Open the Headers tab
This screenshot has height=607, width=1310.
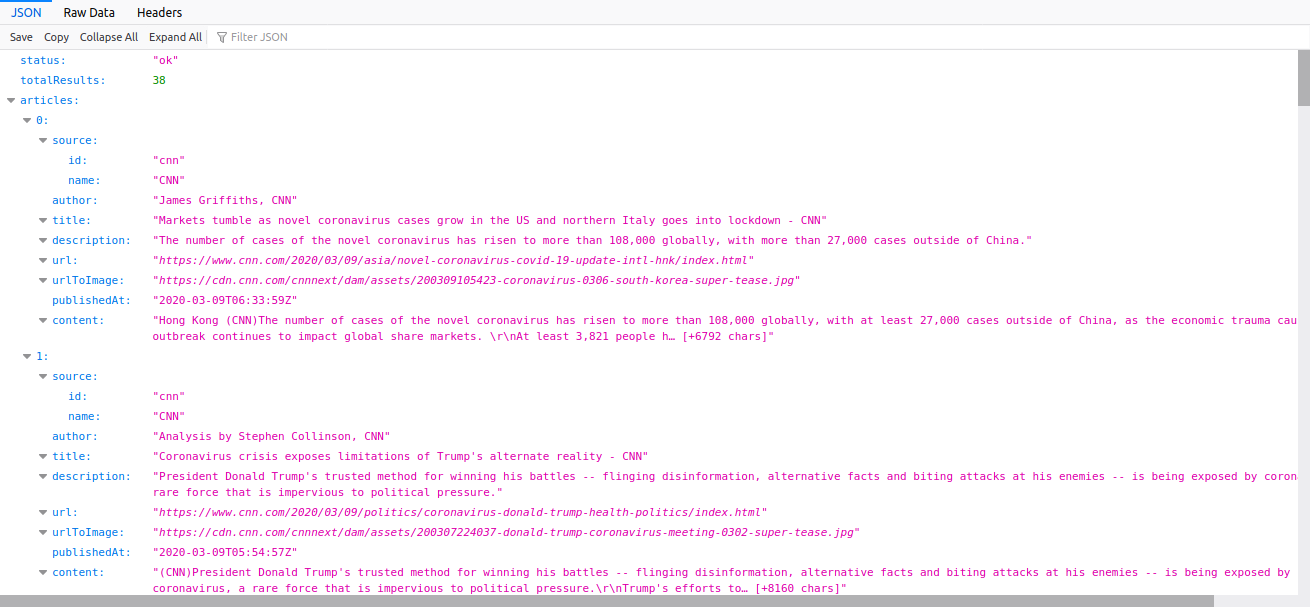point(159,13)
